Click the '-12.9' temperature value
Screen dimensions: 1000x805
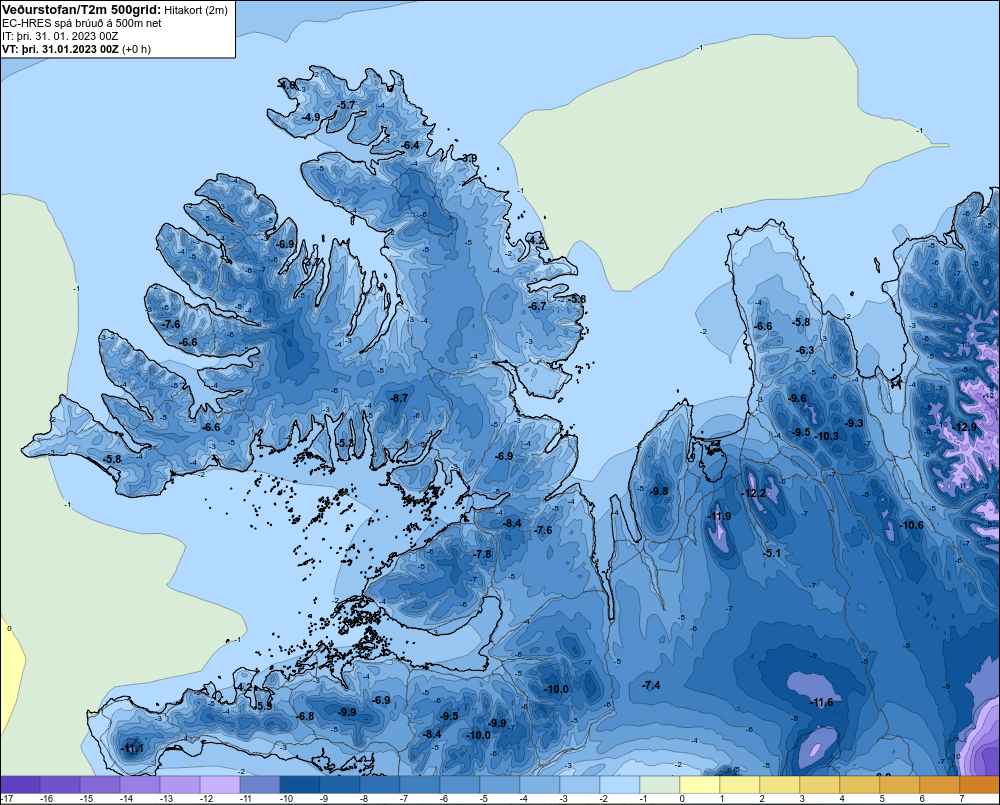coord(964,427)
